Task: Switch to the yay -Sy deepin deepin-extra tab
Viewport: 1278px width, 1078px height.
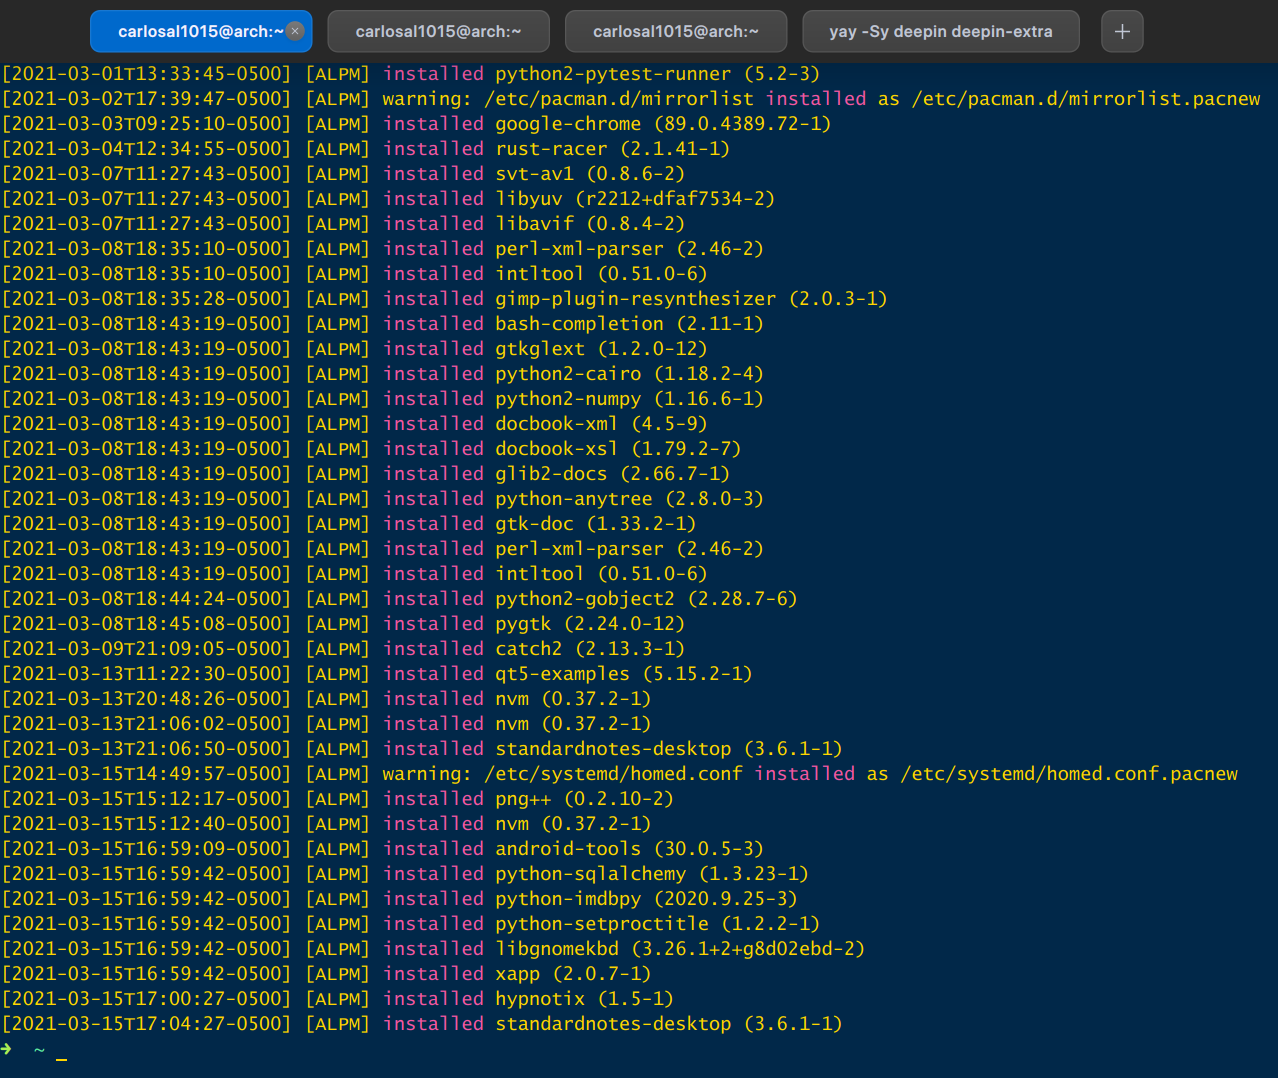Action: (x=940, y=31)
